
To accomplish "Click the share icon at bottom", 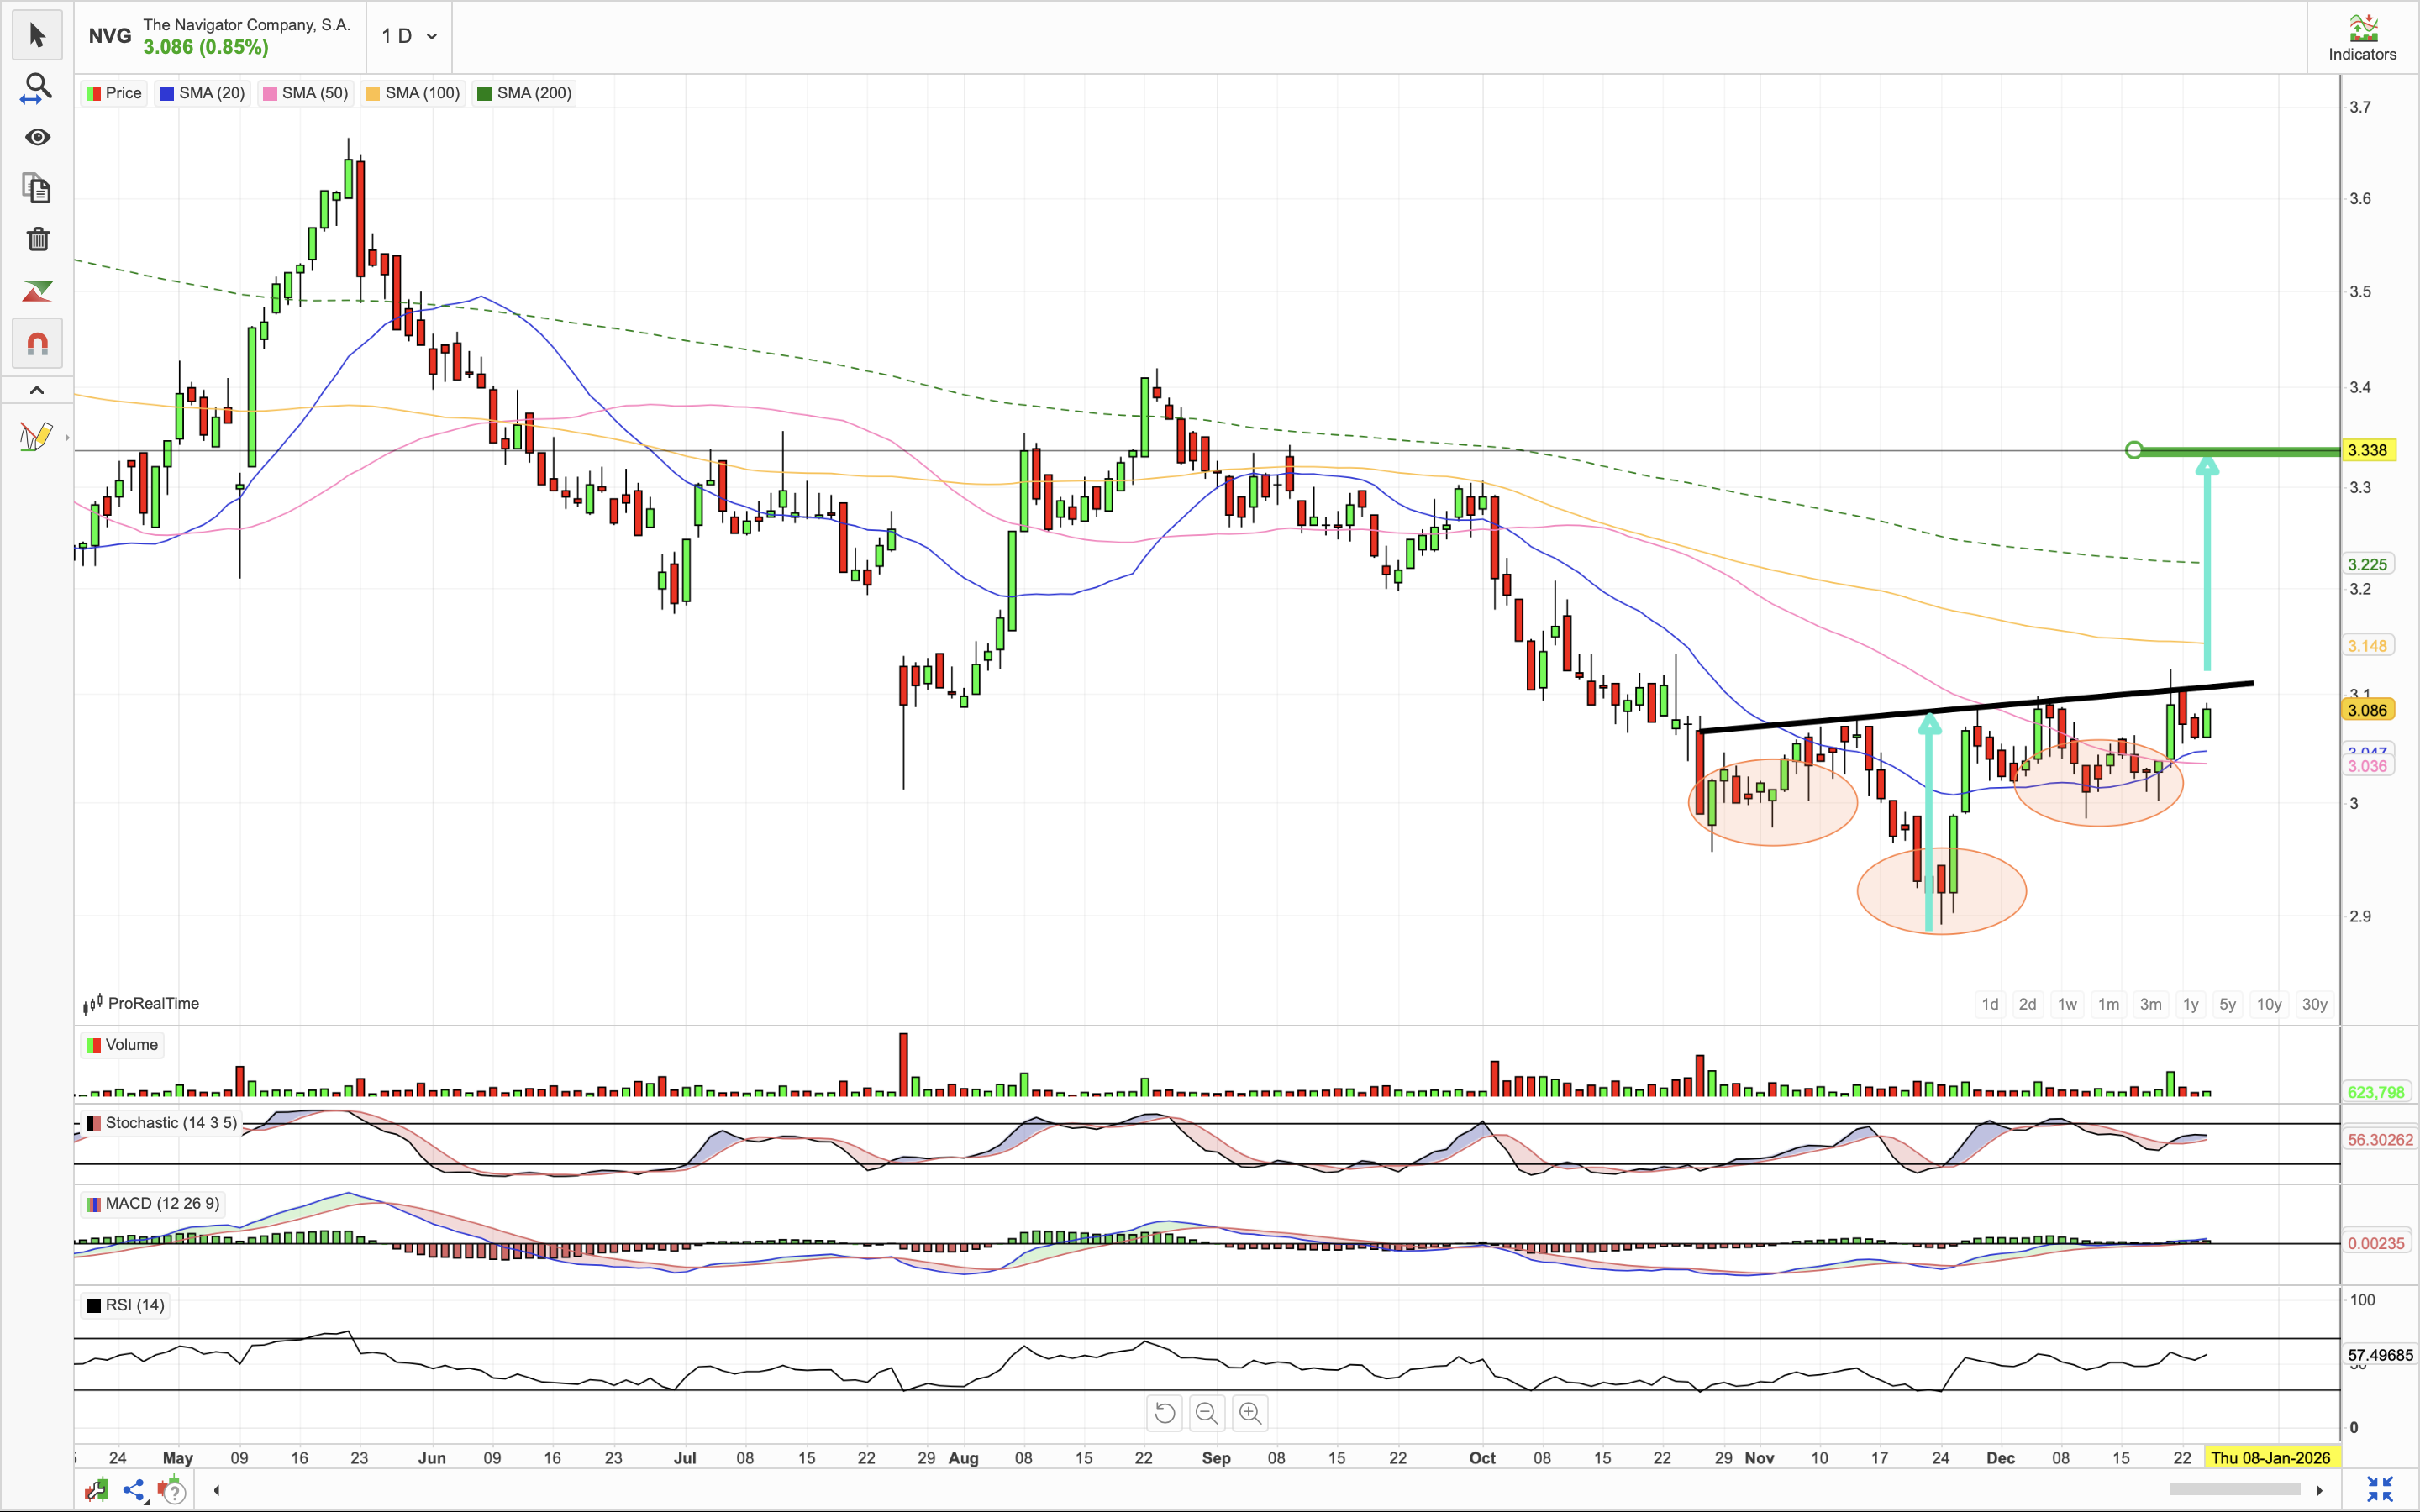I will 134,1490.
